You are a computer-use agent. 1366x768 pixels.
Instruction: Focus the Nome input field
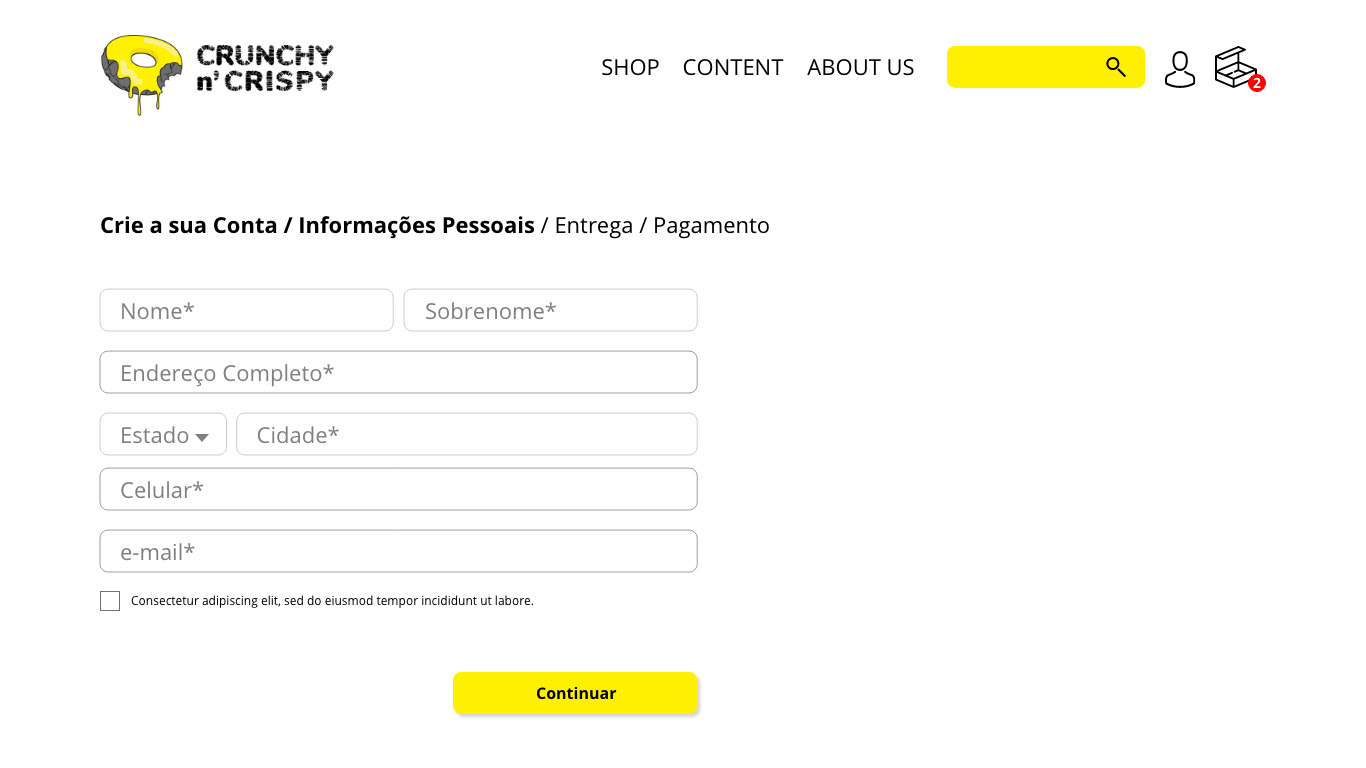[246, 311]
